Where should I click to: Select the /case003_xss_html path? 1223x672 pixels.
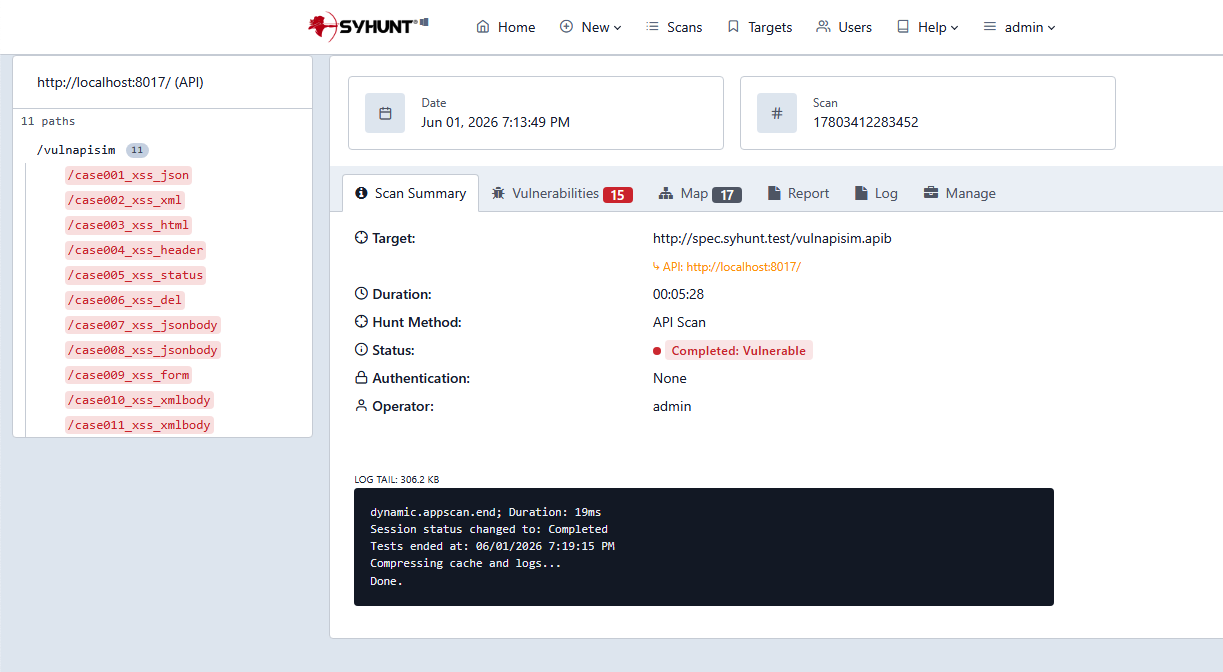128,225
